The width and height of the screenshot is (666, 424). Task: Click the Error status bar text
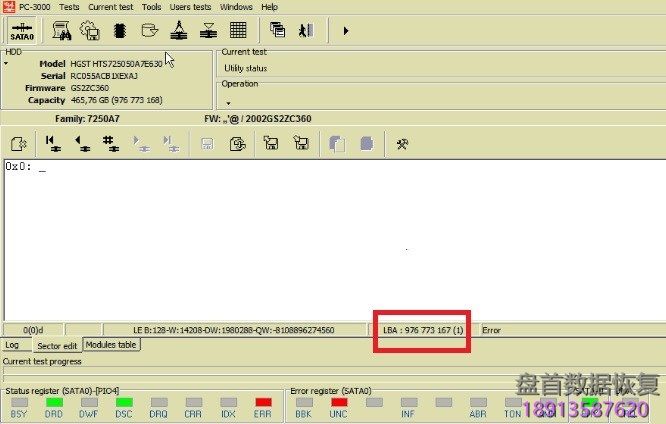pos(491,330)
